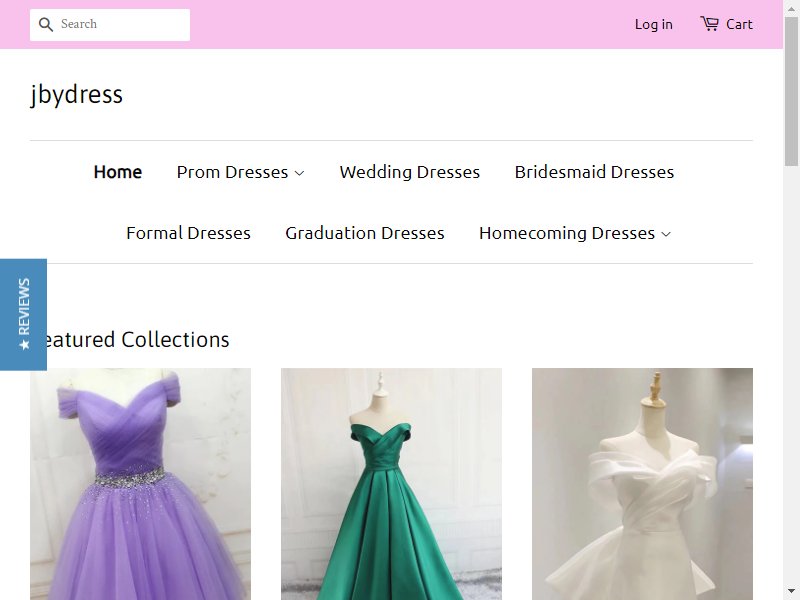Open the blue Reviews side tab
This screenshot has height=600, width=800.
23,314
